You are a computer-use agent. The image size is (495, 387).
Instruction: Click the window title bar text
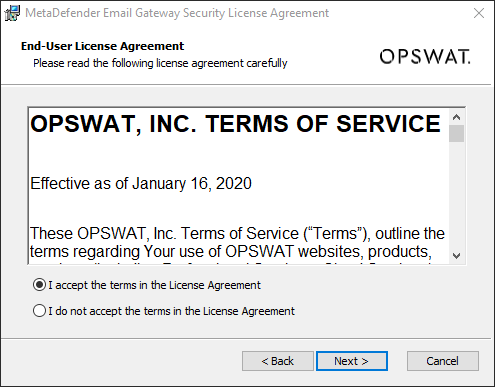coord(177,13)
